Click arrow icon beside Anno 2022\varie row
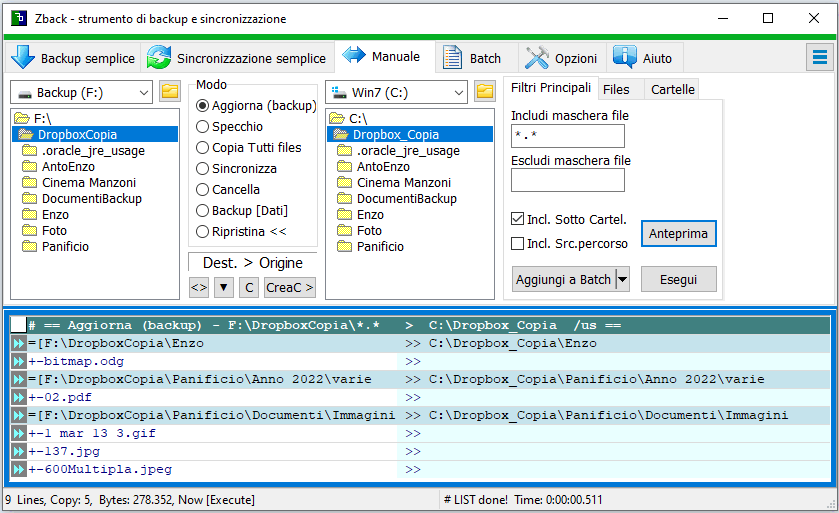The image size is (839, 513). tap(19, 379)
